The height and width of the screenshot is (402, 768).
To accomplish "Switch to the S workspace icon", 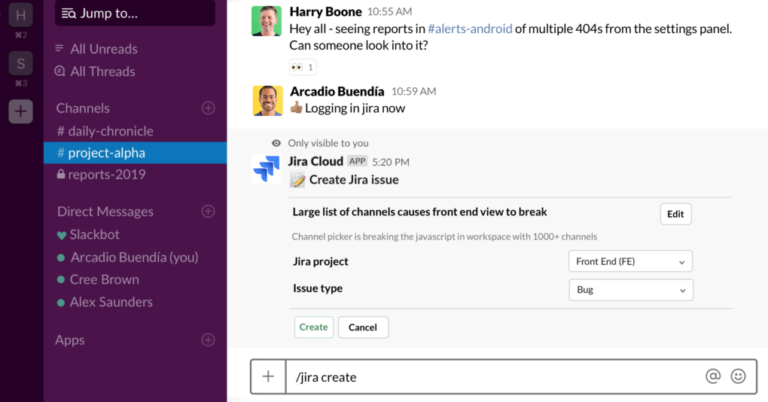I will coord(21,63).
